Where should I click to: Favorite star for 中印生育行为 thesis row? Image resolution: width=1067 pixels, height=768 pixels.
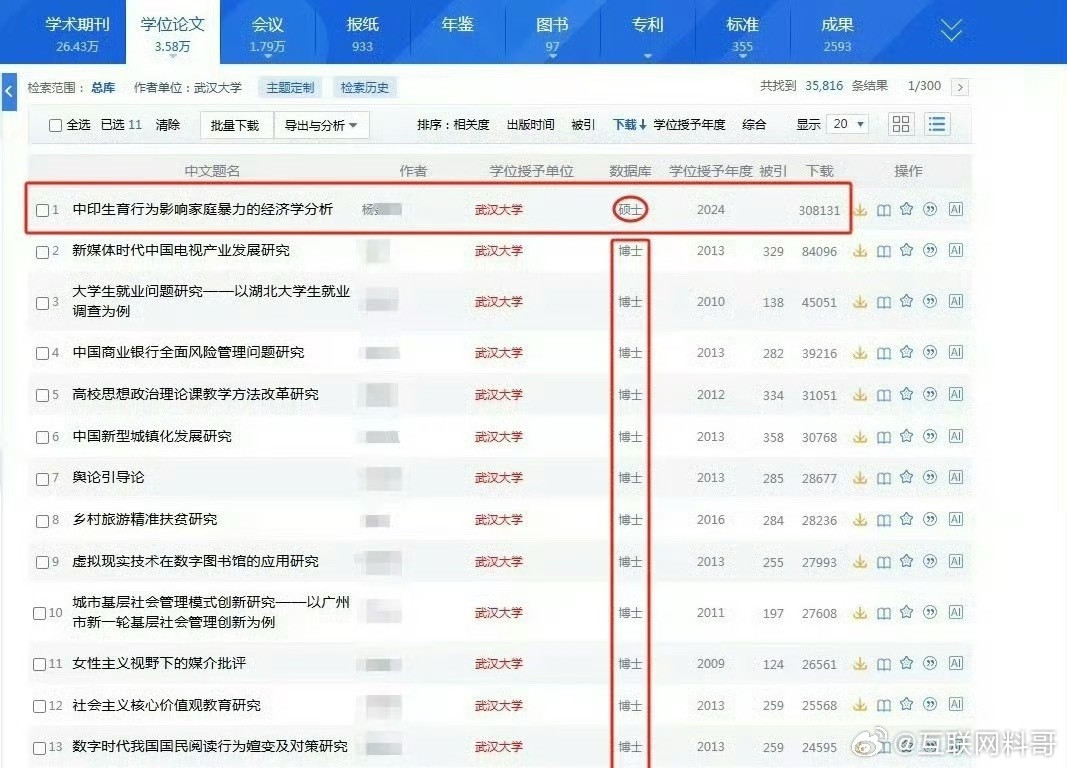tap(906, 209)
